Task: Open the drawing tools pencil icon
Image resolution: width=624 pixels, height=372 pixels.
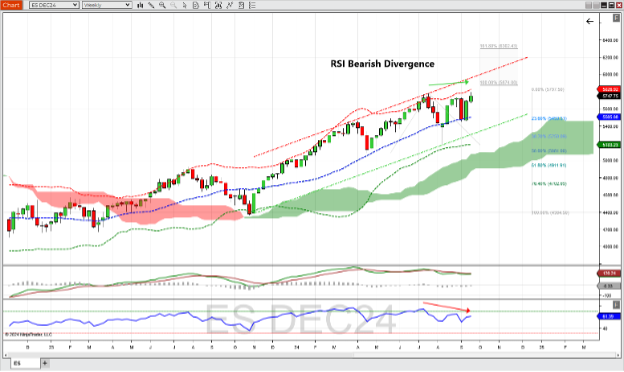Action: pos(151,5)
